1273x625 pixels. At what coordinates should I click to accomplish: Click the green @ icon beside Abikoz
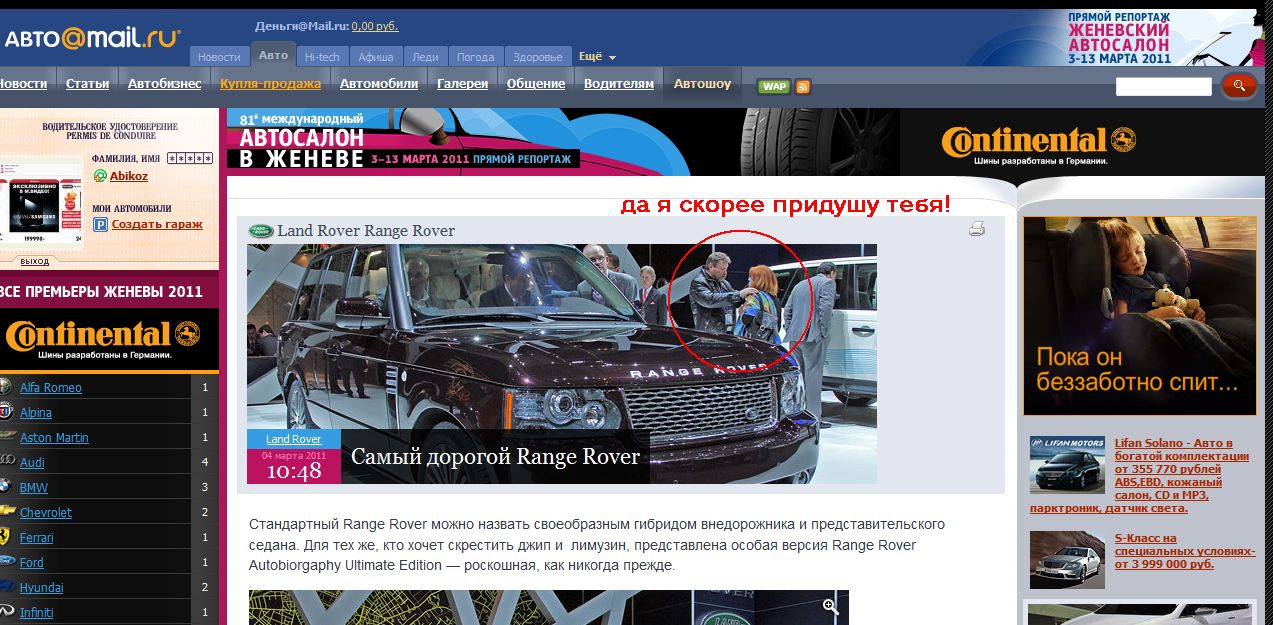pos(100,176)
